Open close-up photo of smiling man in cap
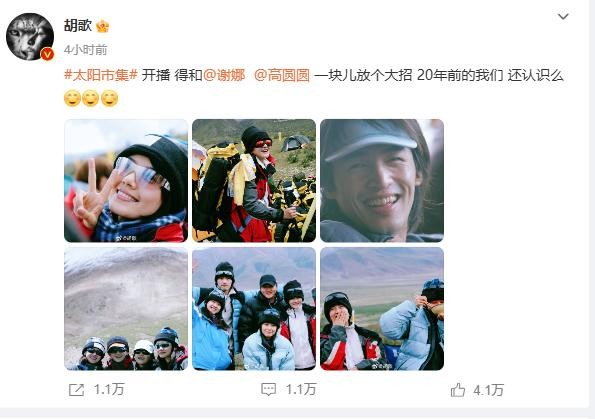The width and height of the screenshot is (595, 419). coord(382,181)
